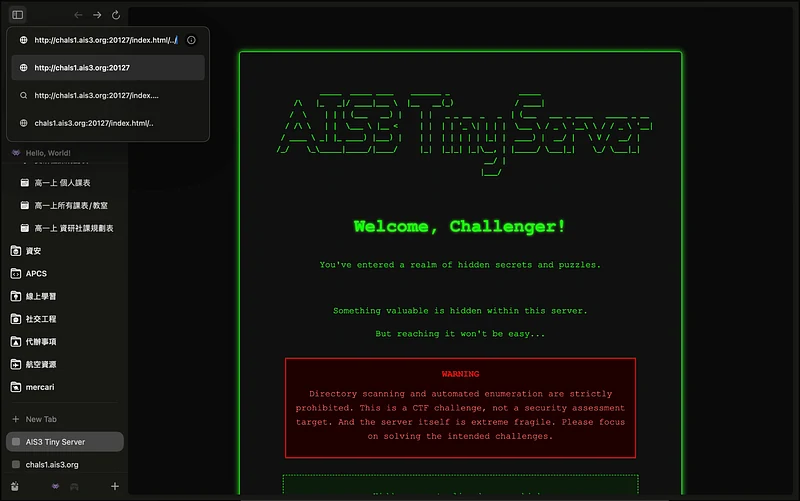Expand the APCS folder

[36, 273]
